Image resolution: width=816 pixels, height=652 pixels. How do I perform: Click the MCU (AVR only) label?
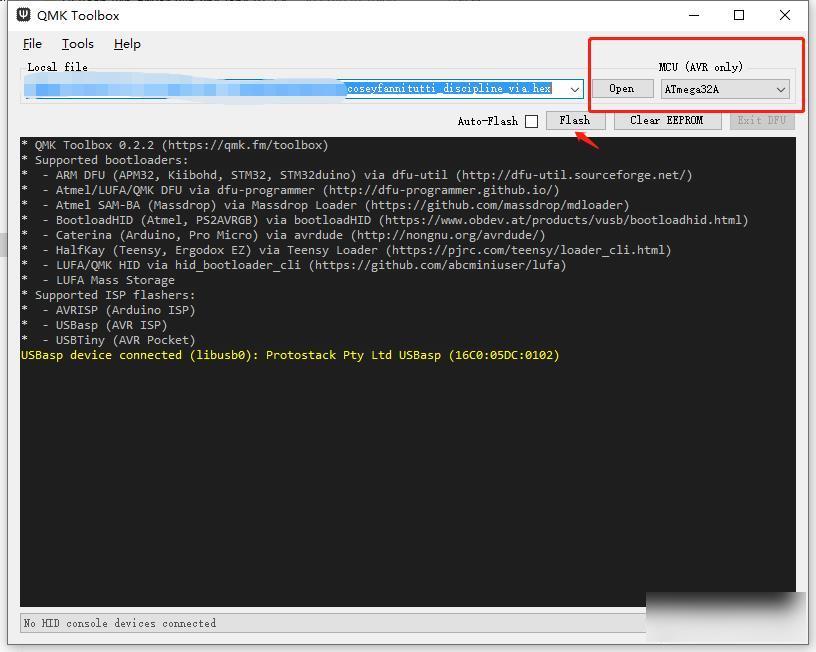(x=700, y=67)
